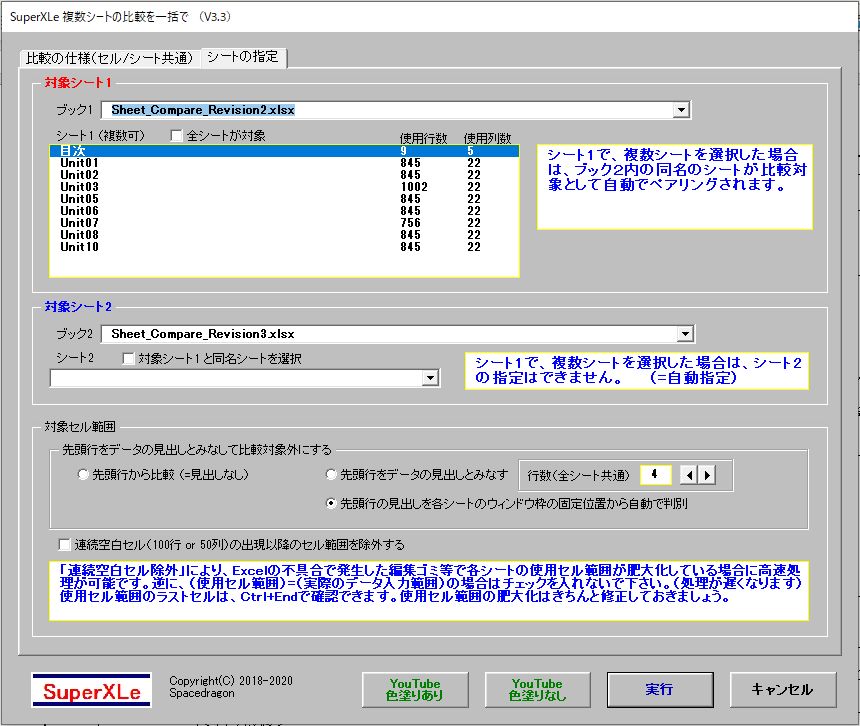
Task: Click the empty シート2 combo box field
Action: 236,378
